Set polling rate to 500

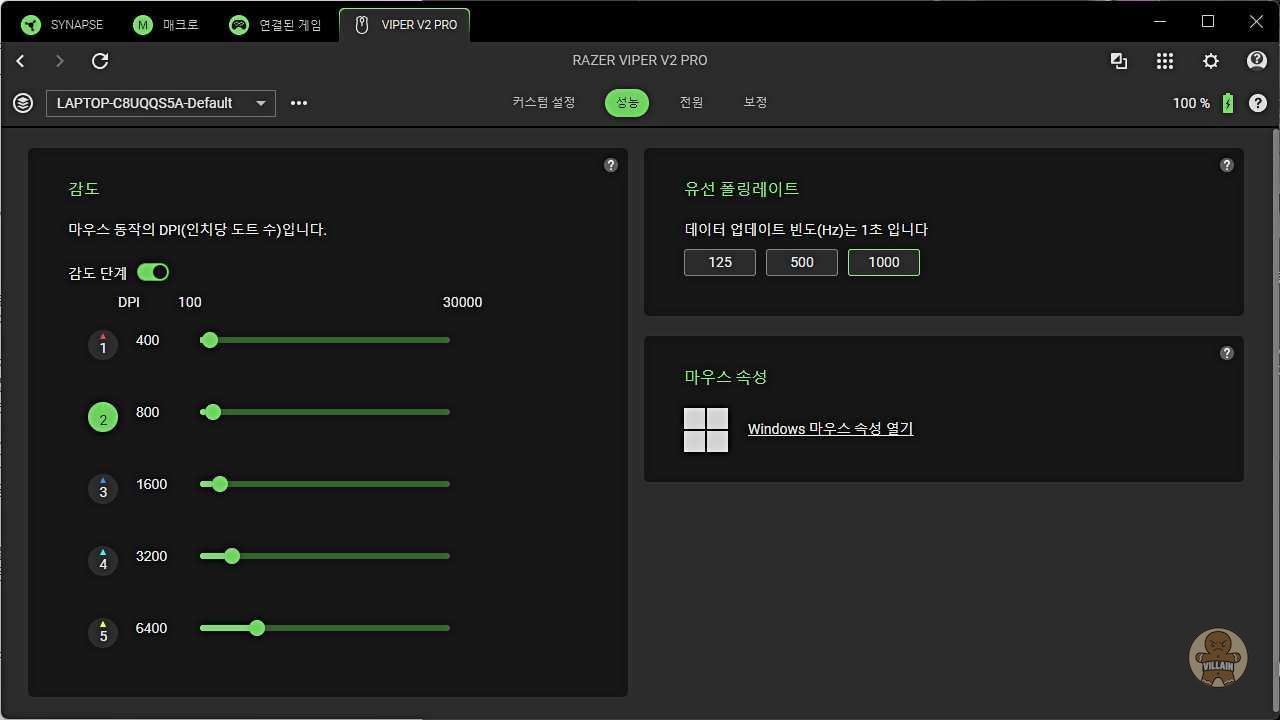pos(802,262)
